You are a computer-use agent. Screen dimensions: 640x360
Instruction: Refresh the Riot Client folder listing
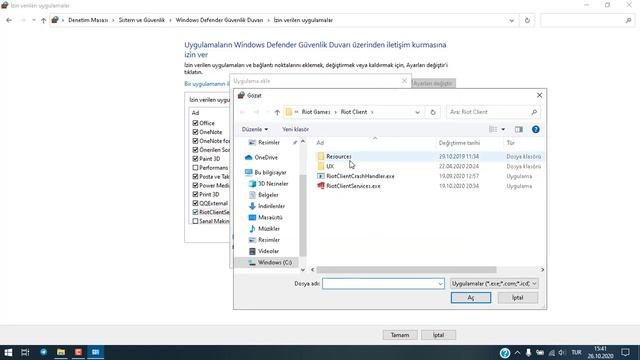coord(433,112)
